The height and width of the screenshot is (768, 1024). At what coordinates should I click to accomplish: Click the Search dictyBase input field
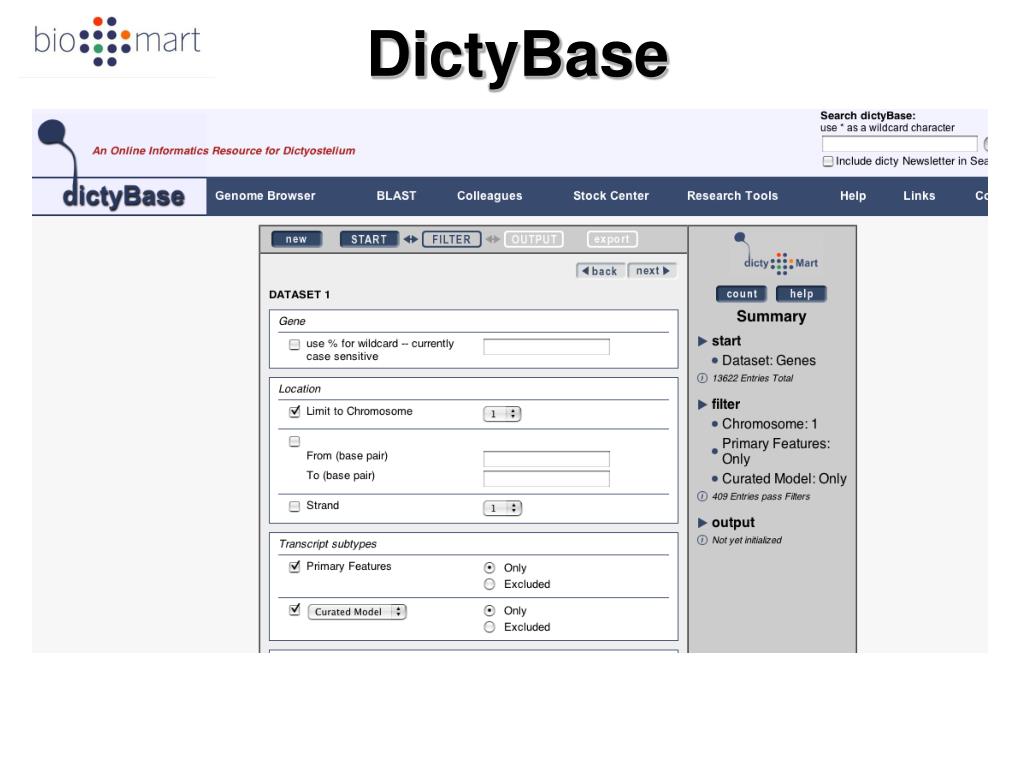899,144
